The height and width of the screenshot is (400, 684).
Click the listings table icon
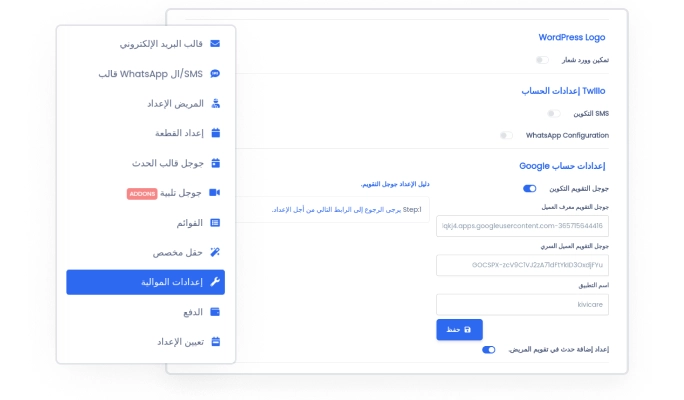(x=215, y=222)
